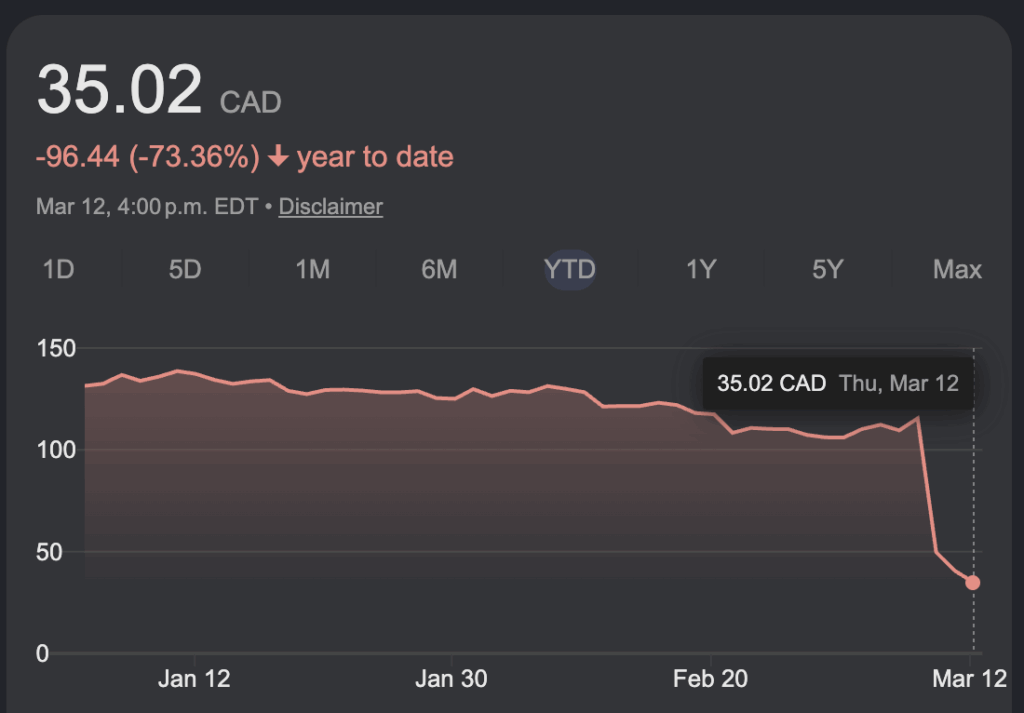The height and width of the screenshot is (713, 1024).
Task: Click the Jan 30 axis label
Action: (451, 678)
